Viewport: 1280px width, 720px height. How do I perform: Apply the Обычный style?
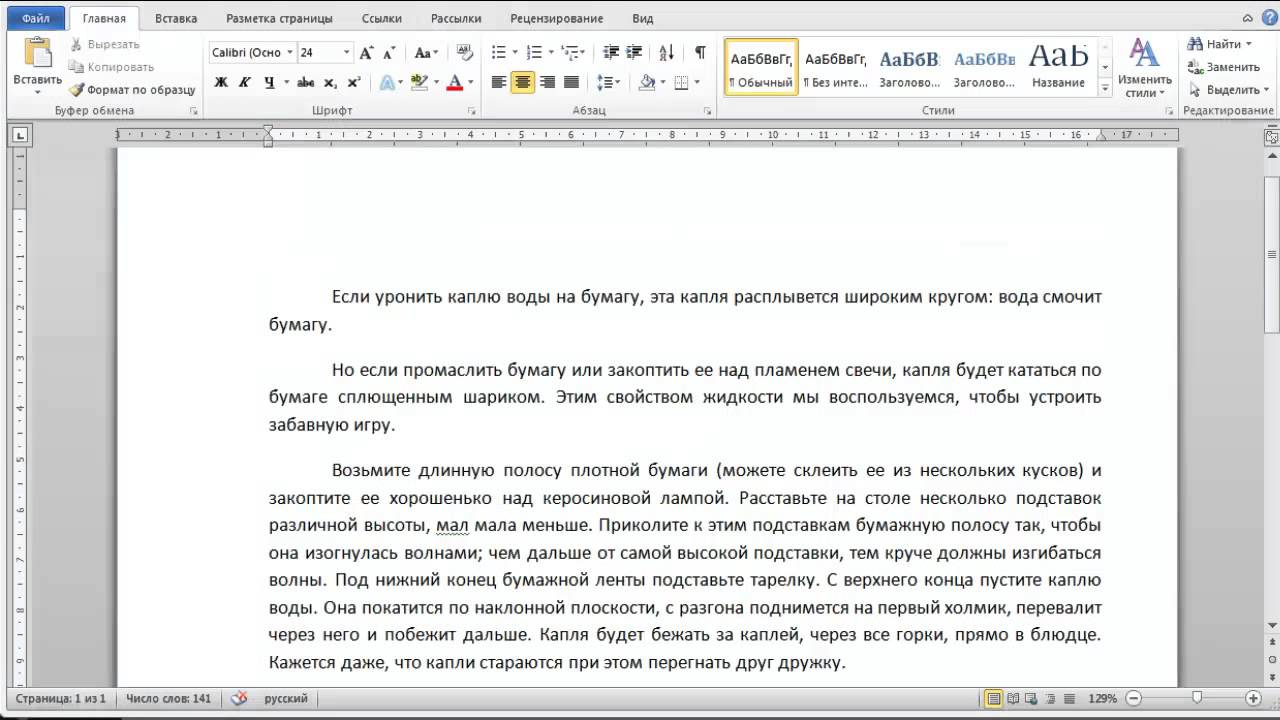[761, 67]
